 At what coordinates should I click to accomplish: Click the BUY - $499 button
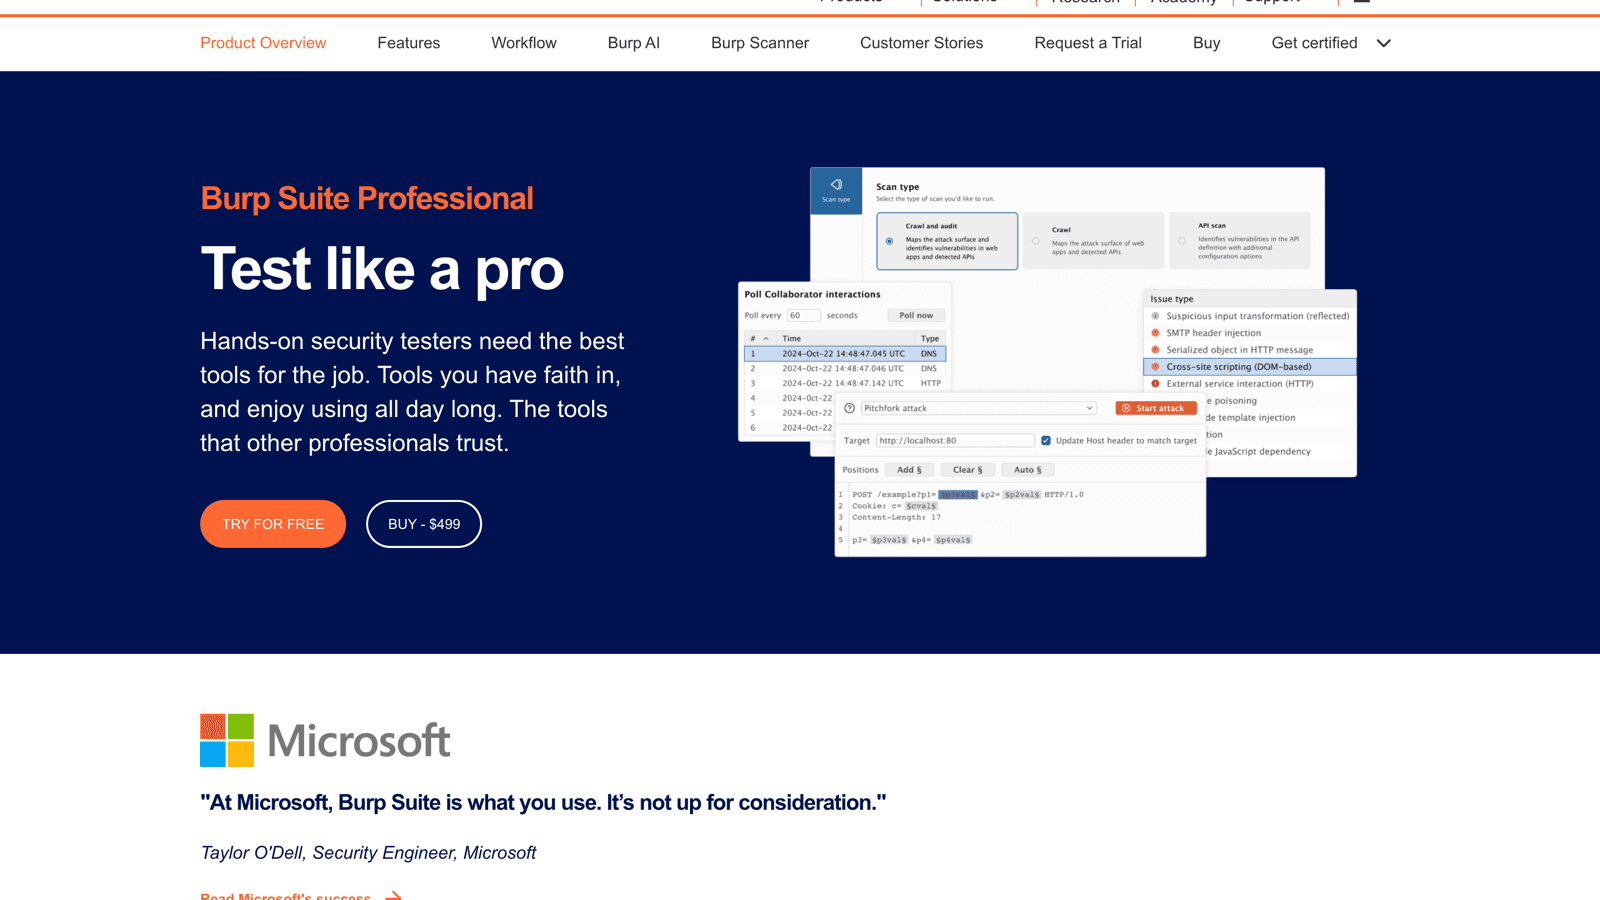pos(424,524)
